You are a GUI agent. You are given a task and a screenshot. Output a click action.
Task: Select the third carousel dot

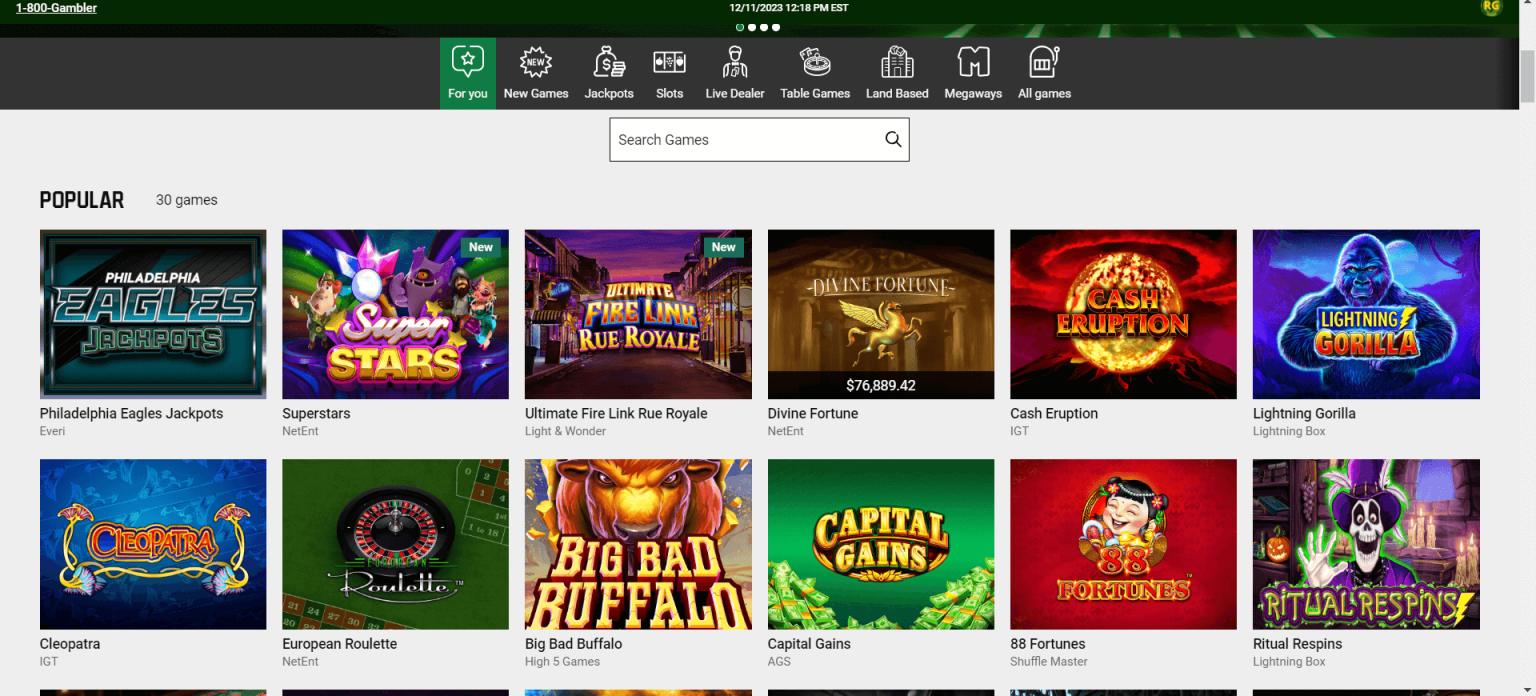click(764, 27)
